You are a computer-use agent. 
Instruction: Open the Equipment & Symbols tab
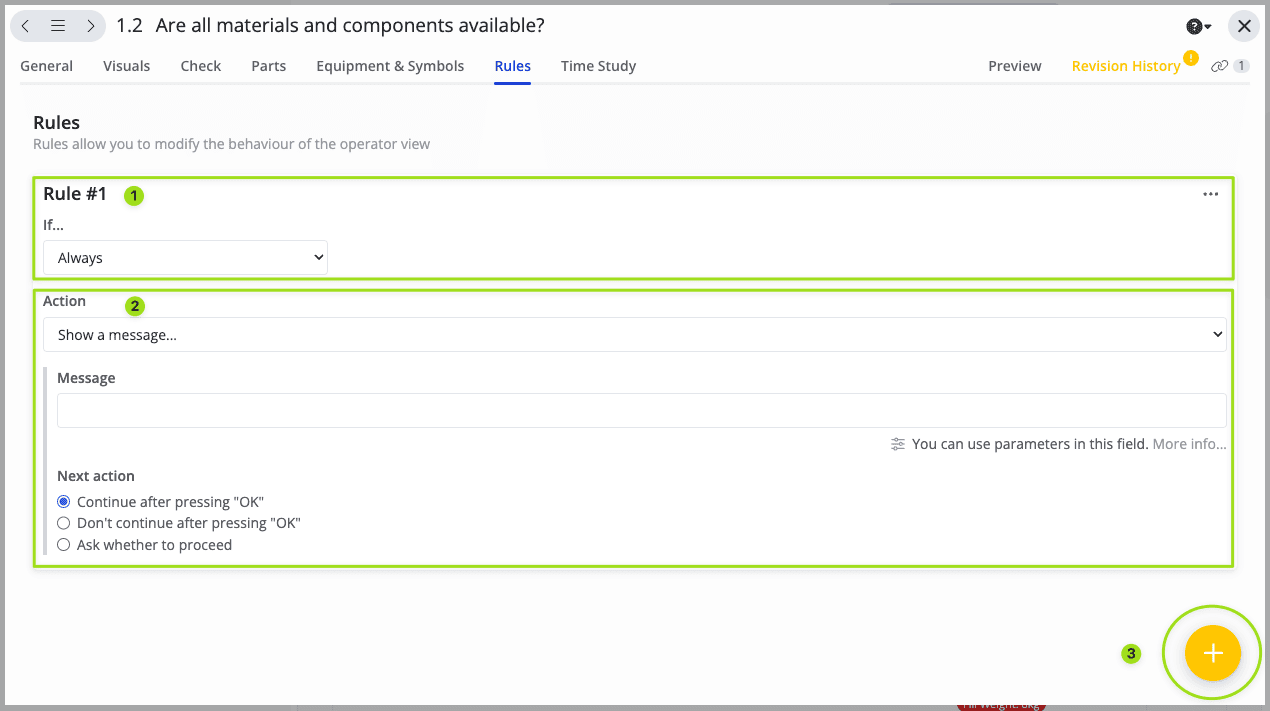tap(390, 66)
